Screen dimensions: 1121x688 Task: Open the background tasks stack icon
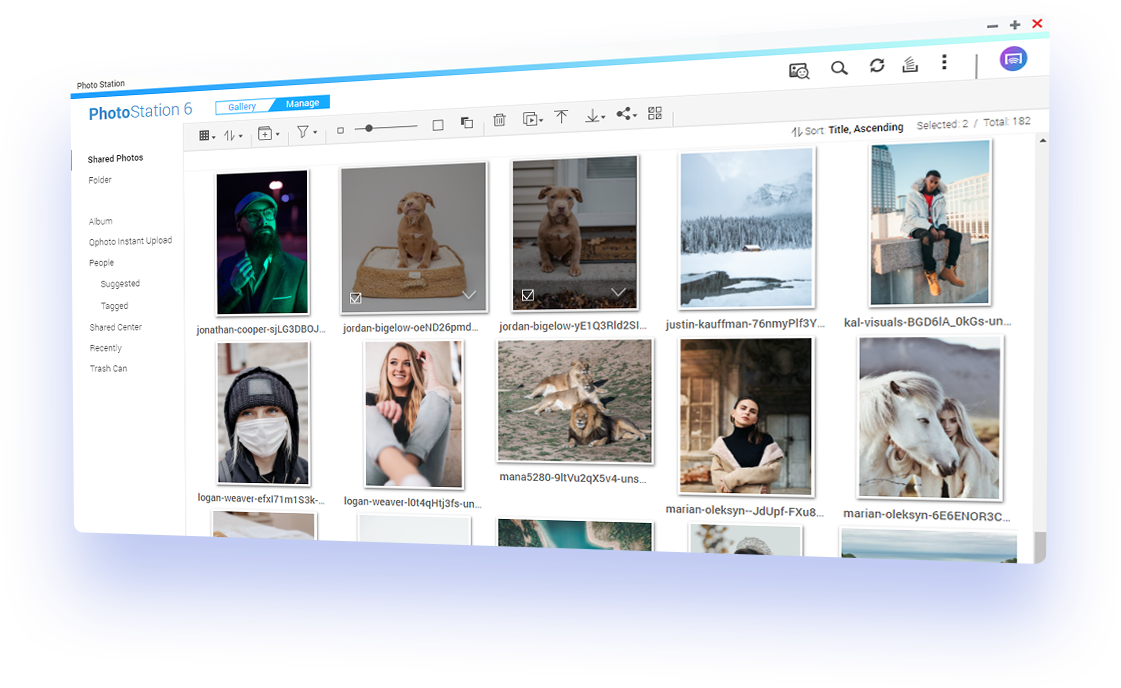[909, 65]
